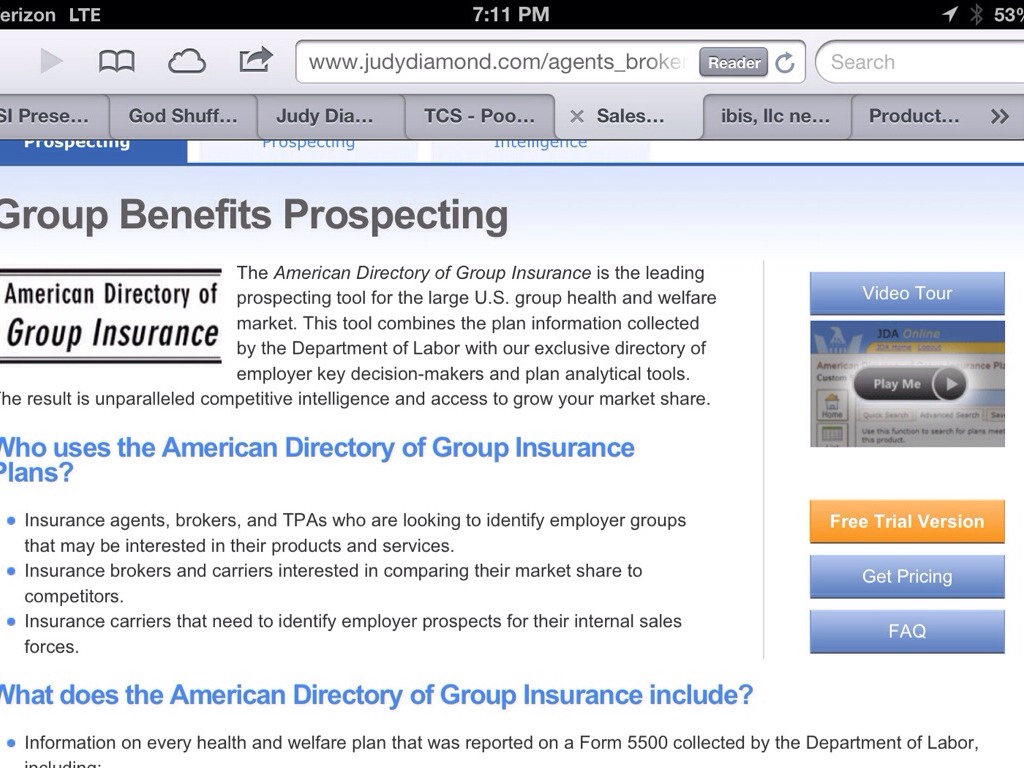1024x768 pixels.
Task: Switch to the God Shuff… tab
Action: [183, 116]
